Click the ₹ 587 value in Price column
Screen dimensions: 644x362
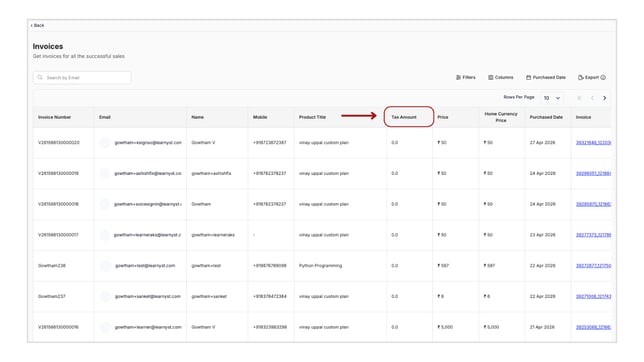coord(443,266)
